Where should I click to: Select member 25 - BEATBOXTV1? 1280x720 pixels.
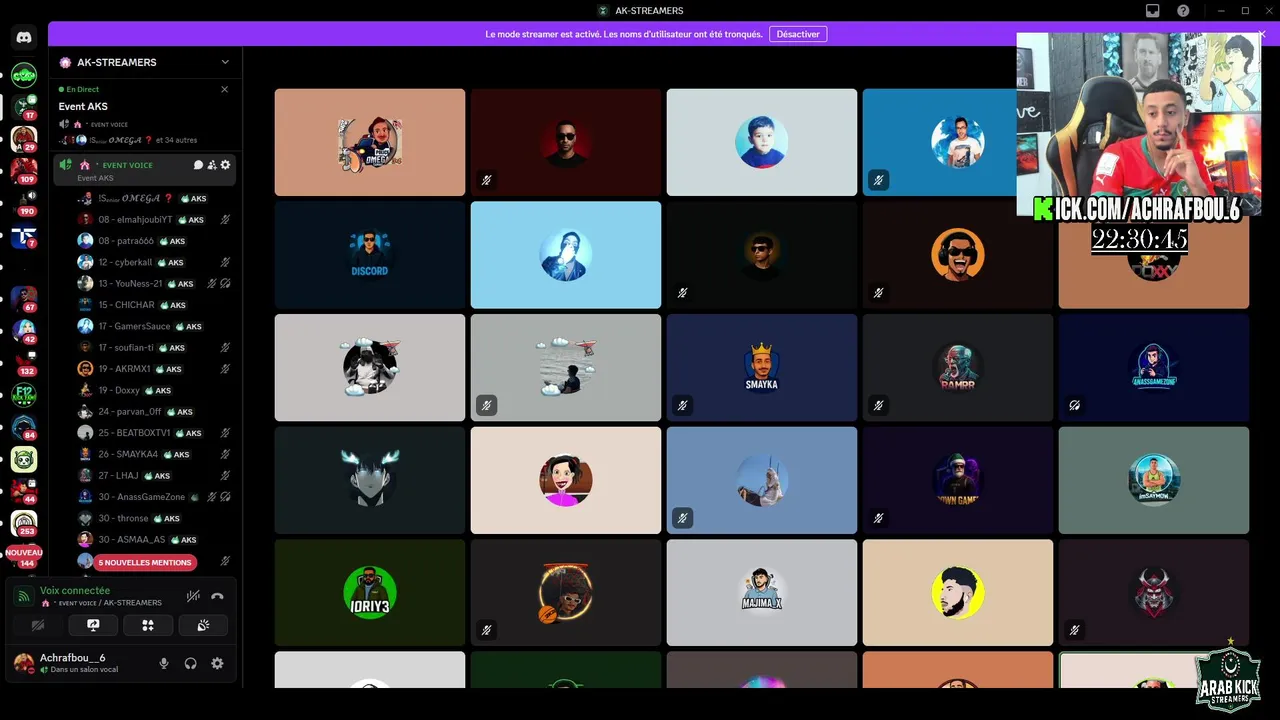154,433
